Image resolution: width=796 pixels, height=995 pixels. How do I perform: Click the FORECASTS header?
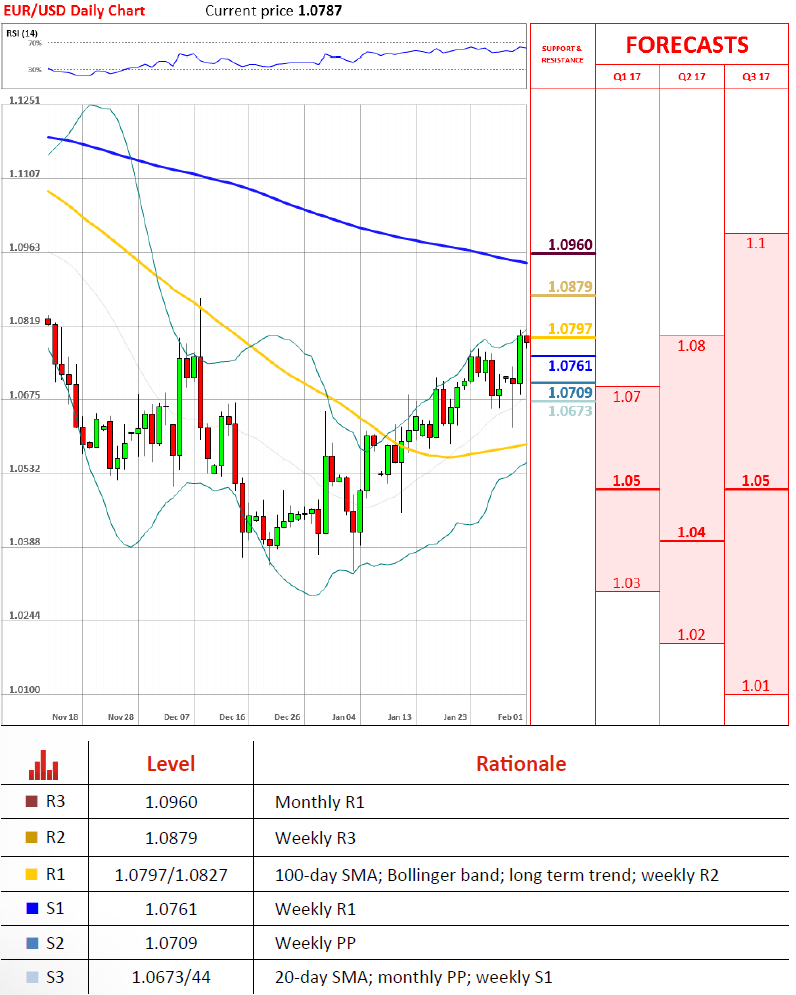click(x=687, y=45)
